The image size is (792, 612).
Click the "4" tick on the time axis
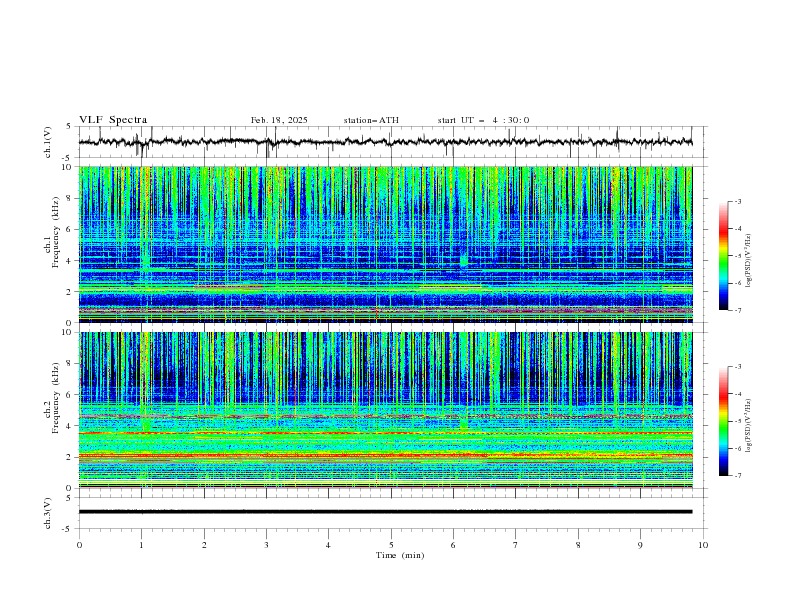pos(328,545)
